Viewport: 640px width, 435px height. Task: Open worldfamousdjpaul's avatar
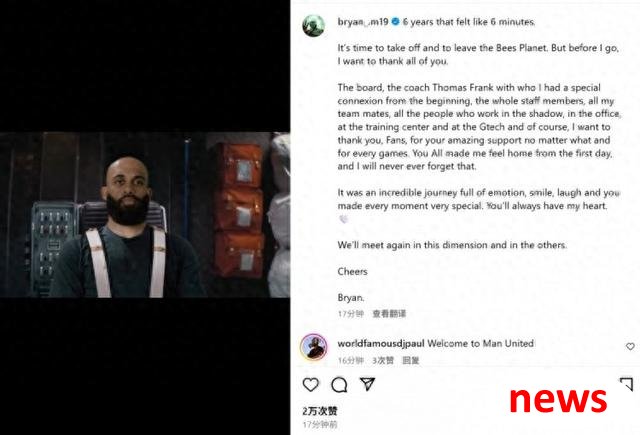click(x=313, y=347)
